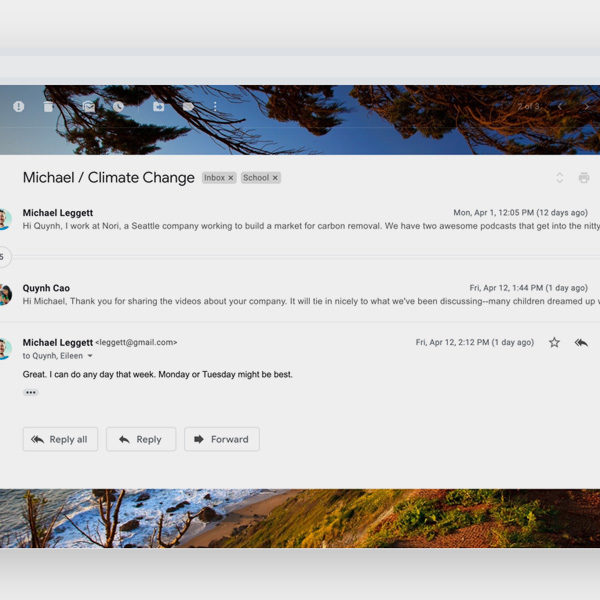Screen dimensions: 600x600
Task: Remove the Inbox label from conversation
Action: tap(231, 178)
